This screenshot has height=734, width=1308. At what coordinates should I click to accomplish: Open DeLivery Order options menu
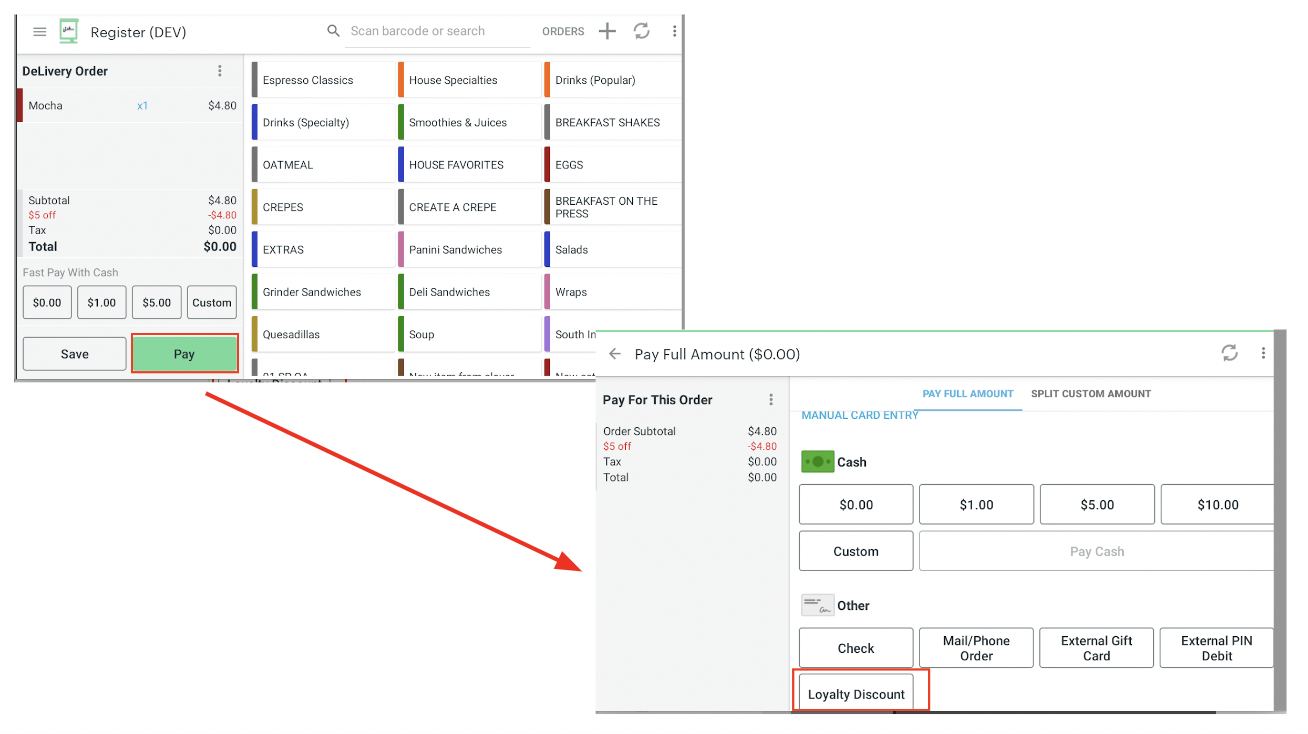point(220,71)
